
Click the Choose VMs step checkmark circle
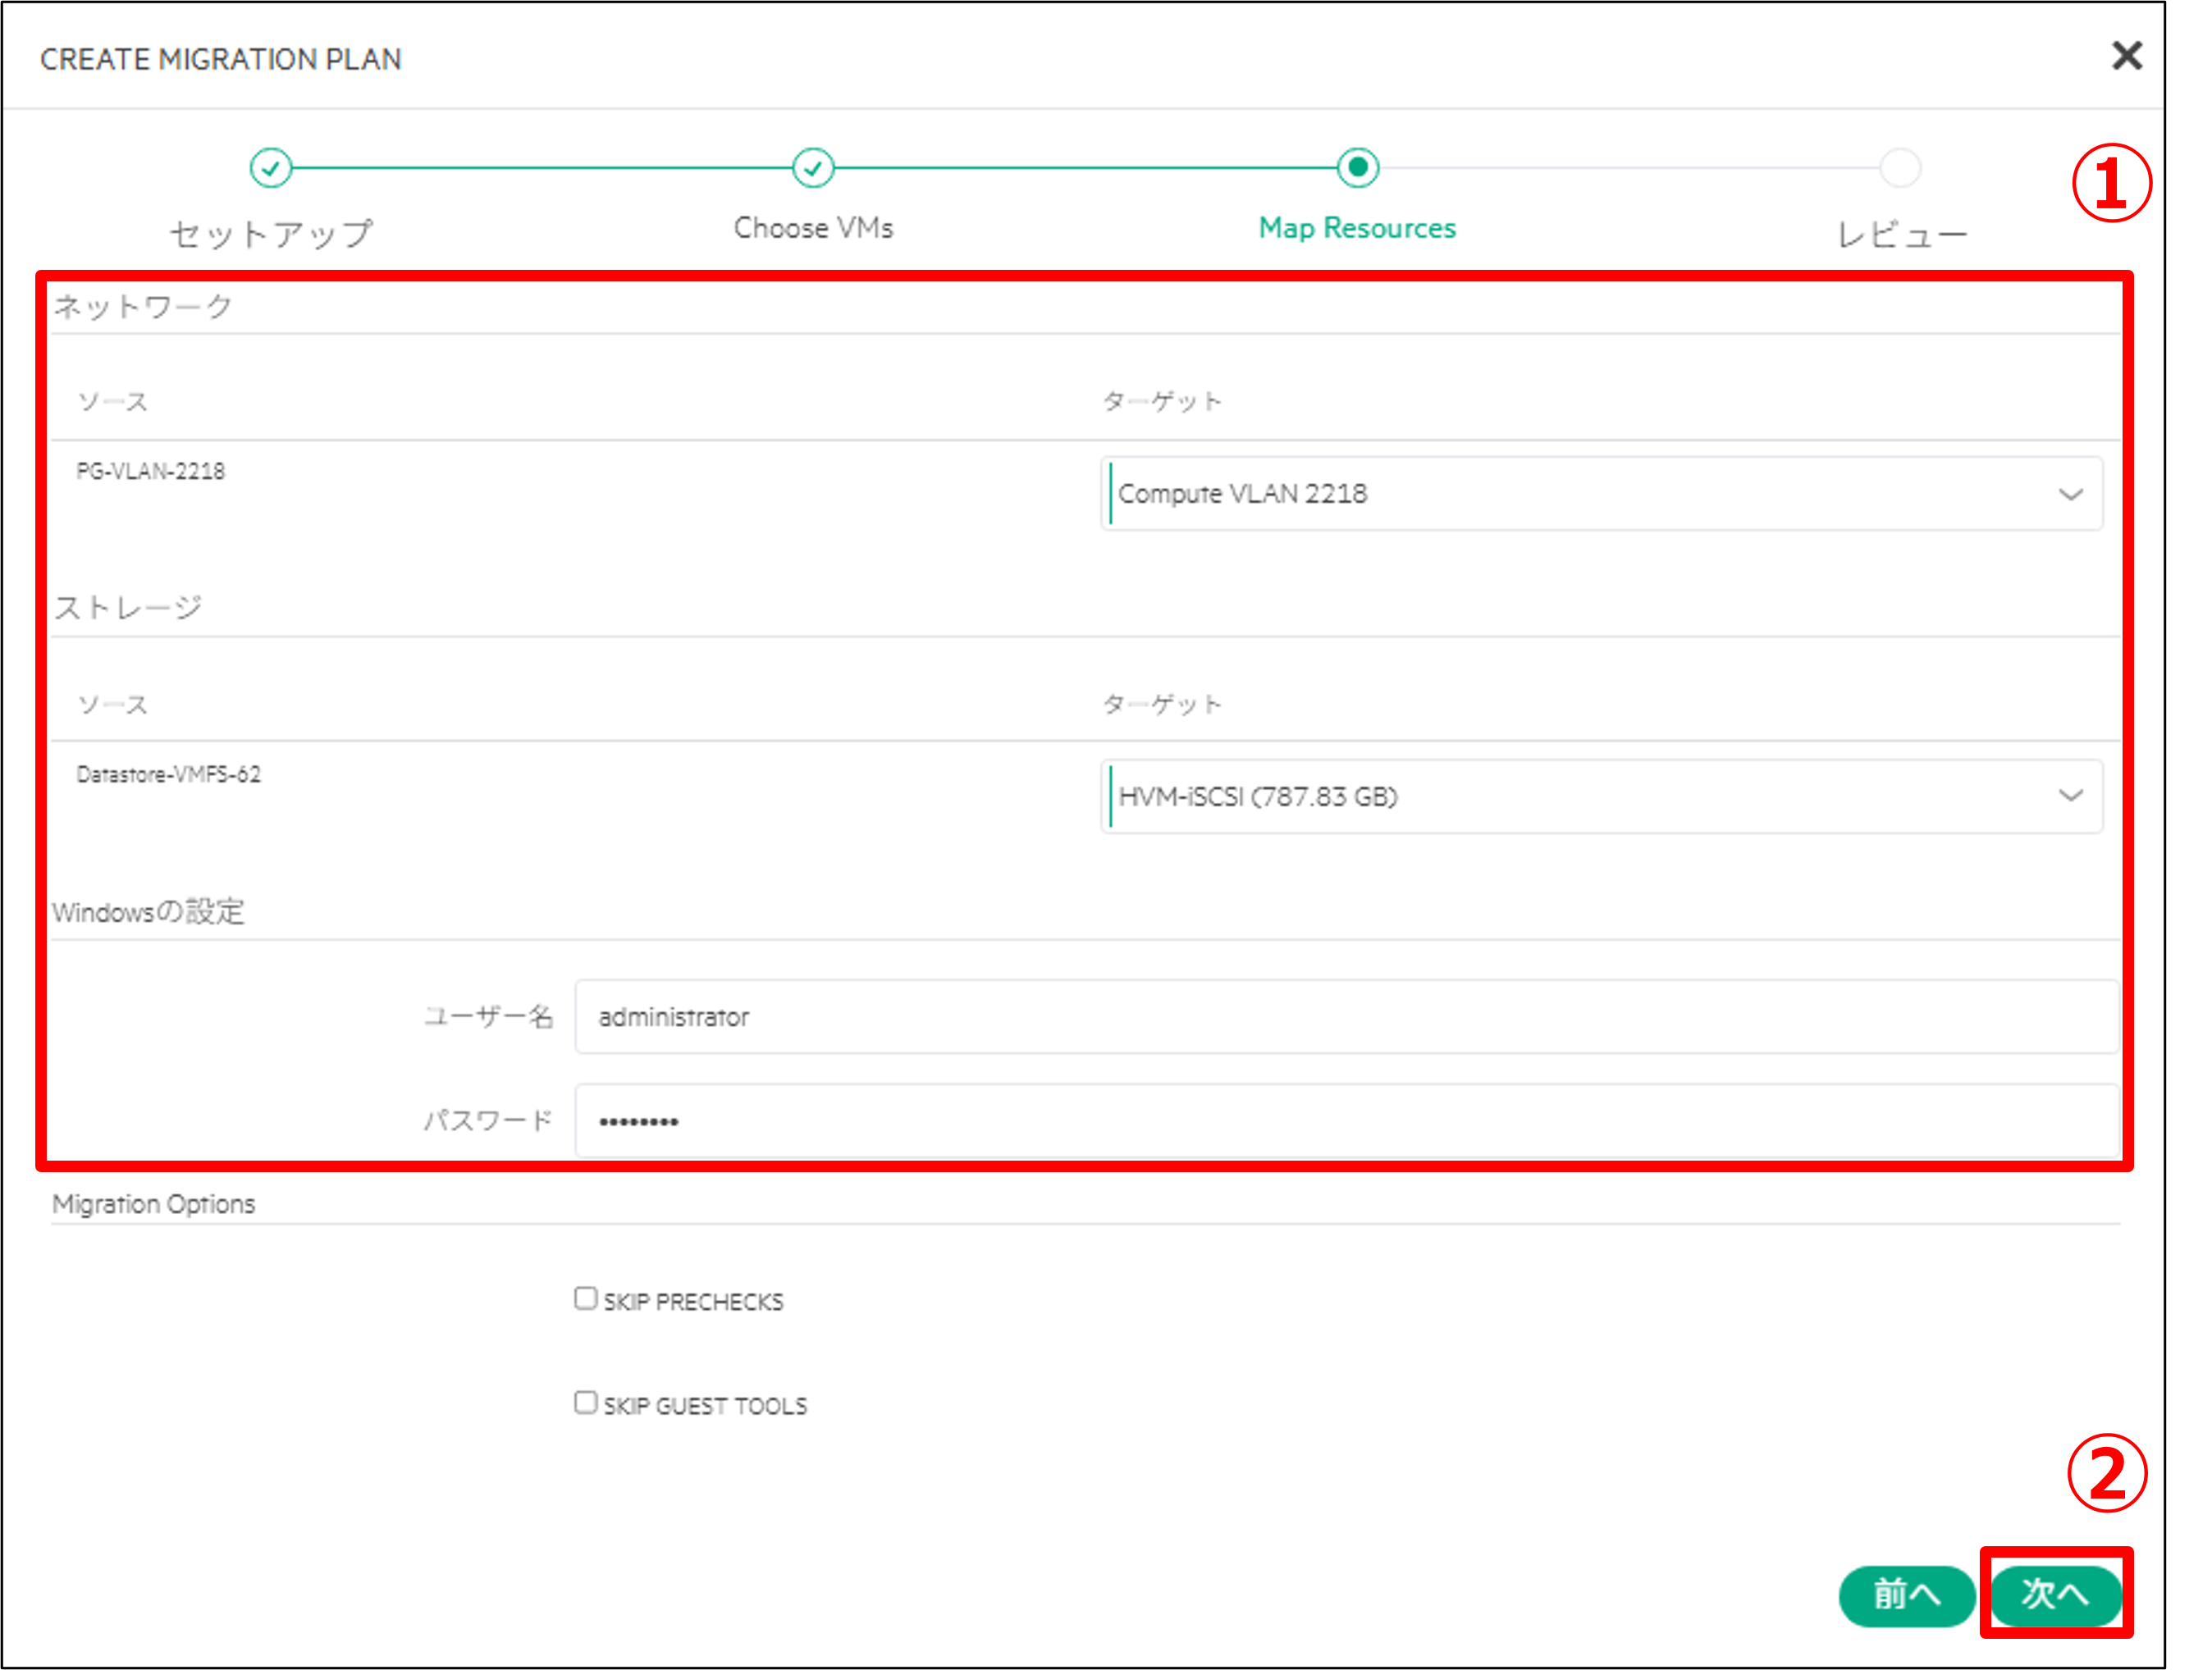coord(813,168)
